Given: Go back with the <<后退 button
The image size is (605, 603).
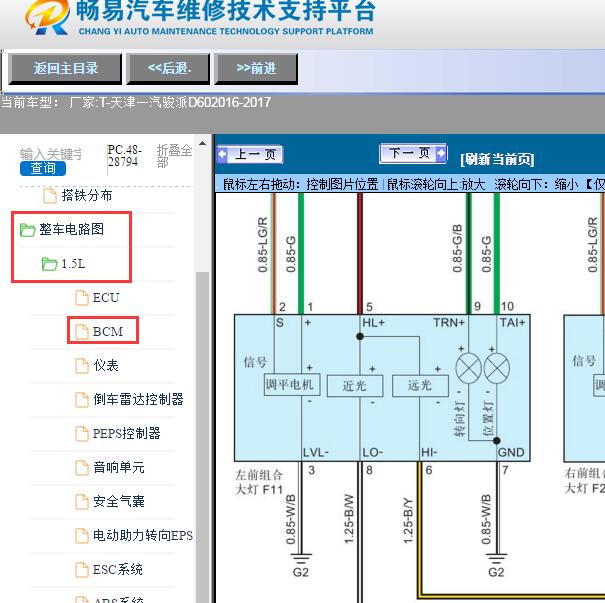Looking at the screenshot, I should coord(169,69).
